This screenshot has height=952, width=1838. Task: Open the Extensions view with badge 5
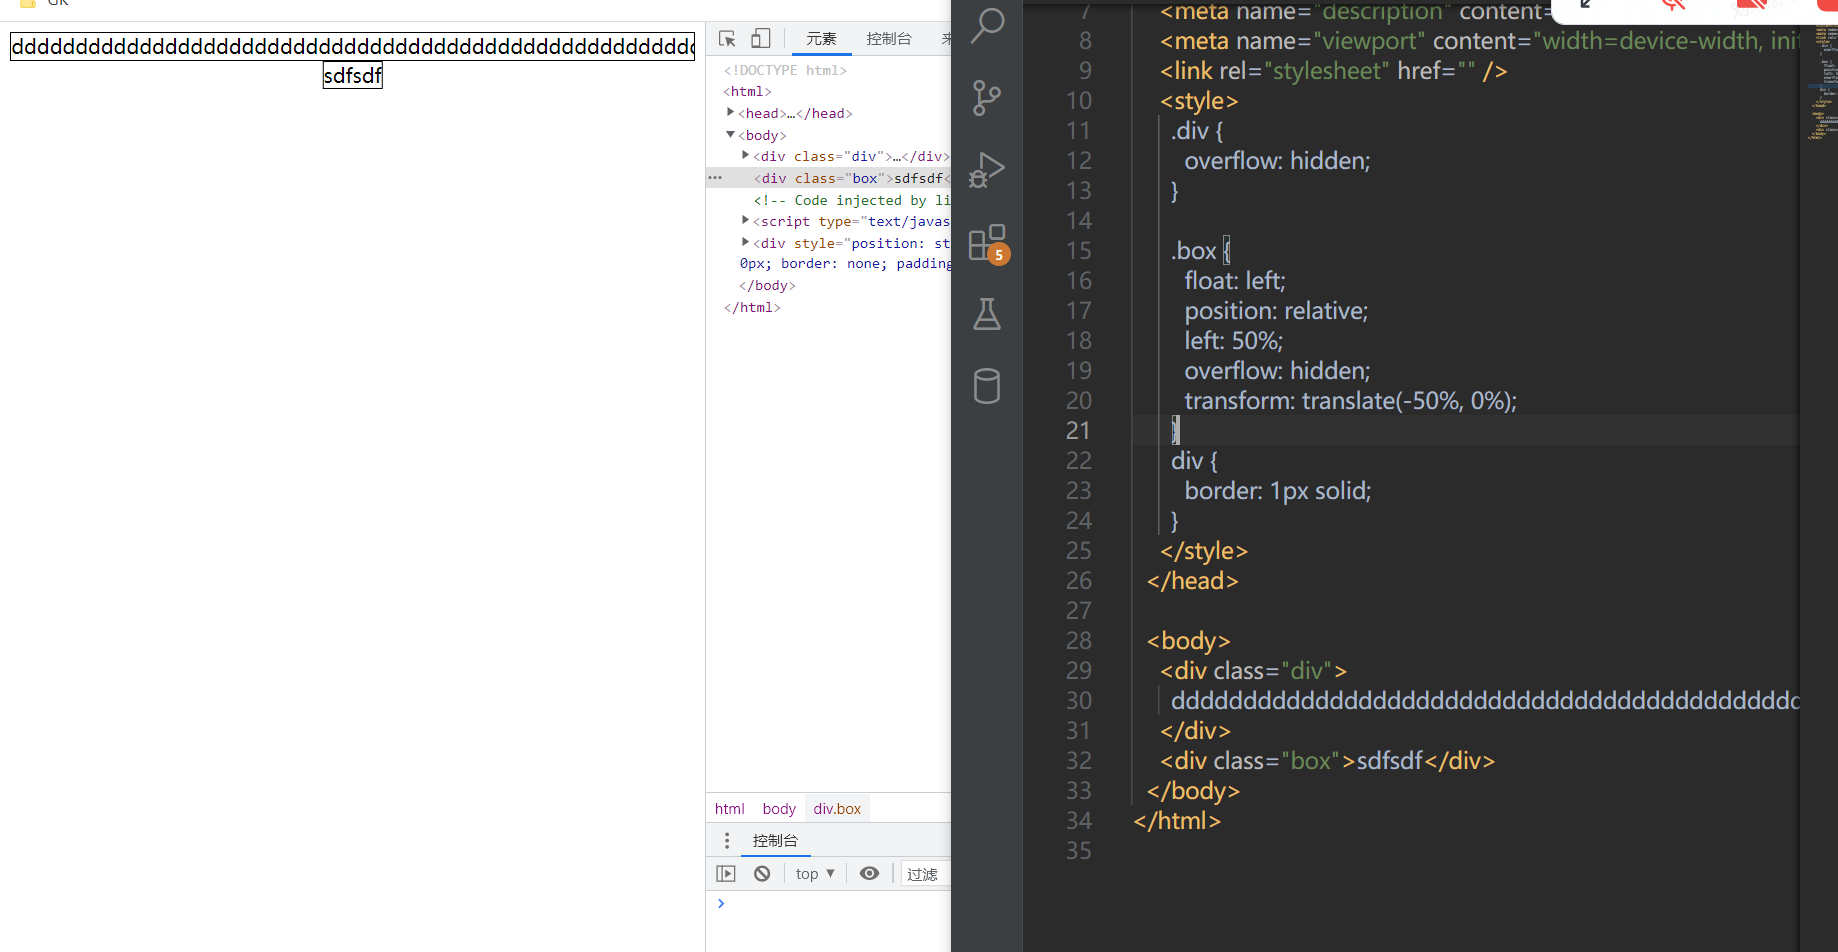tap(987, 243)
